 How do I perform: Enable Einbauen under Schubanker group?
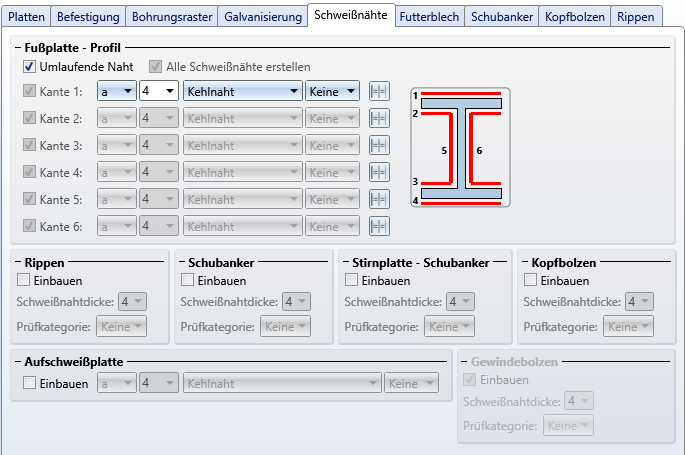pyautogui.click(x=187, y=281)
